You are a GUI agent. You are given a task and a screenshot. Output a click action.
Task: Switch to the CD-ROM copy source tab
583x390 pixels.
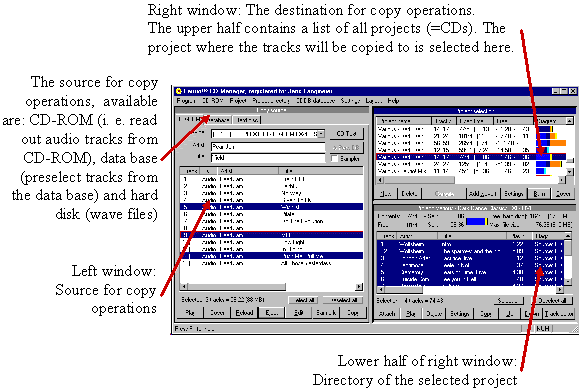coord(190,120)
